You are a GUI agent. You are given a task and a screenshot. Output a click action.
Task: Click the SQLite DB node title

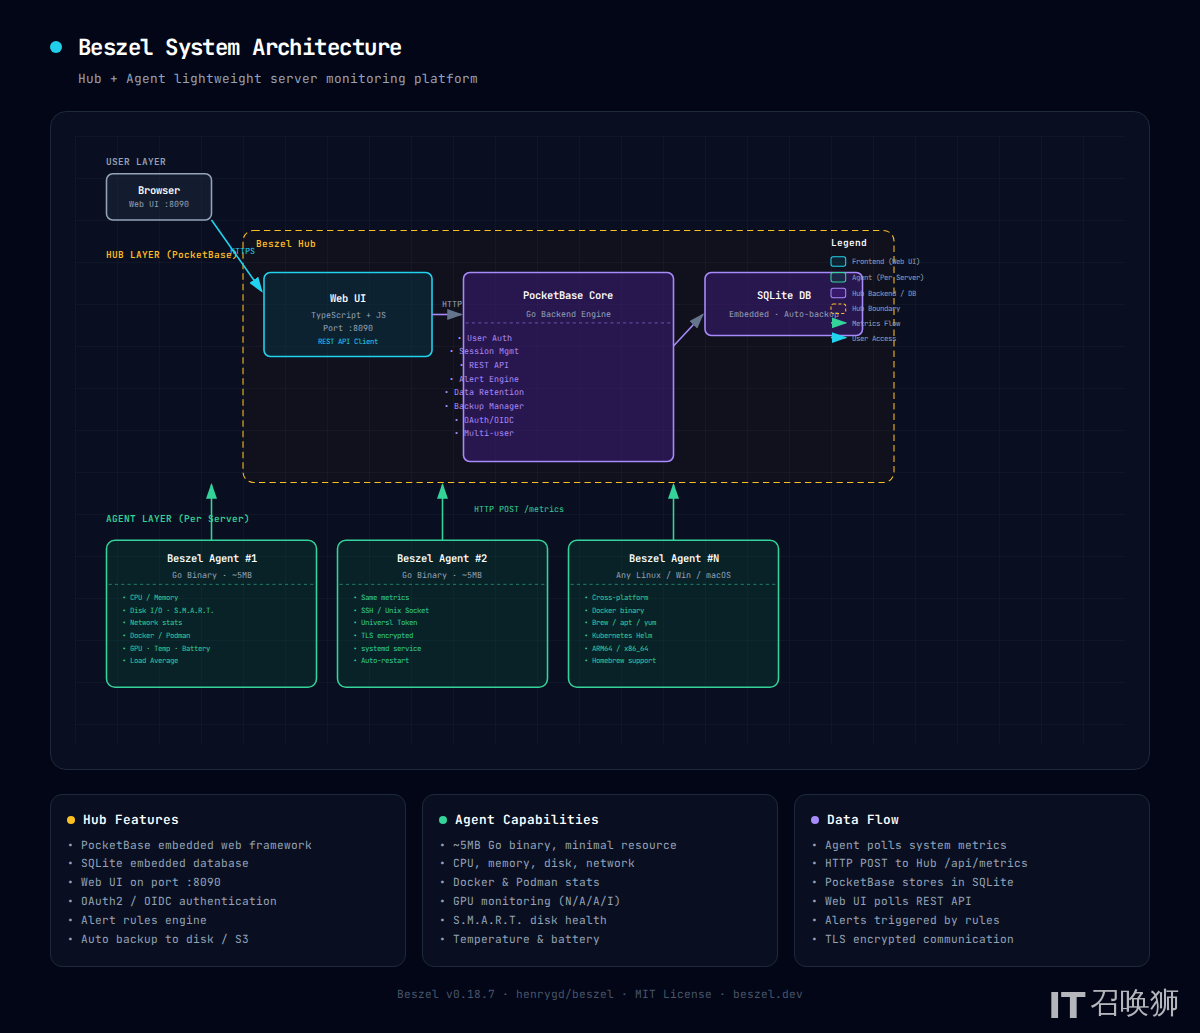click(x=784, y=295)
